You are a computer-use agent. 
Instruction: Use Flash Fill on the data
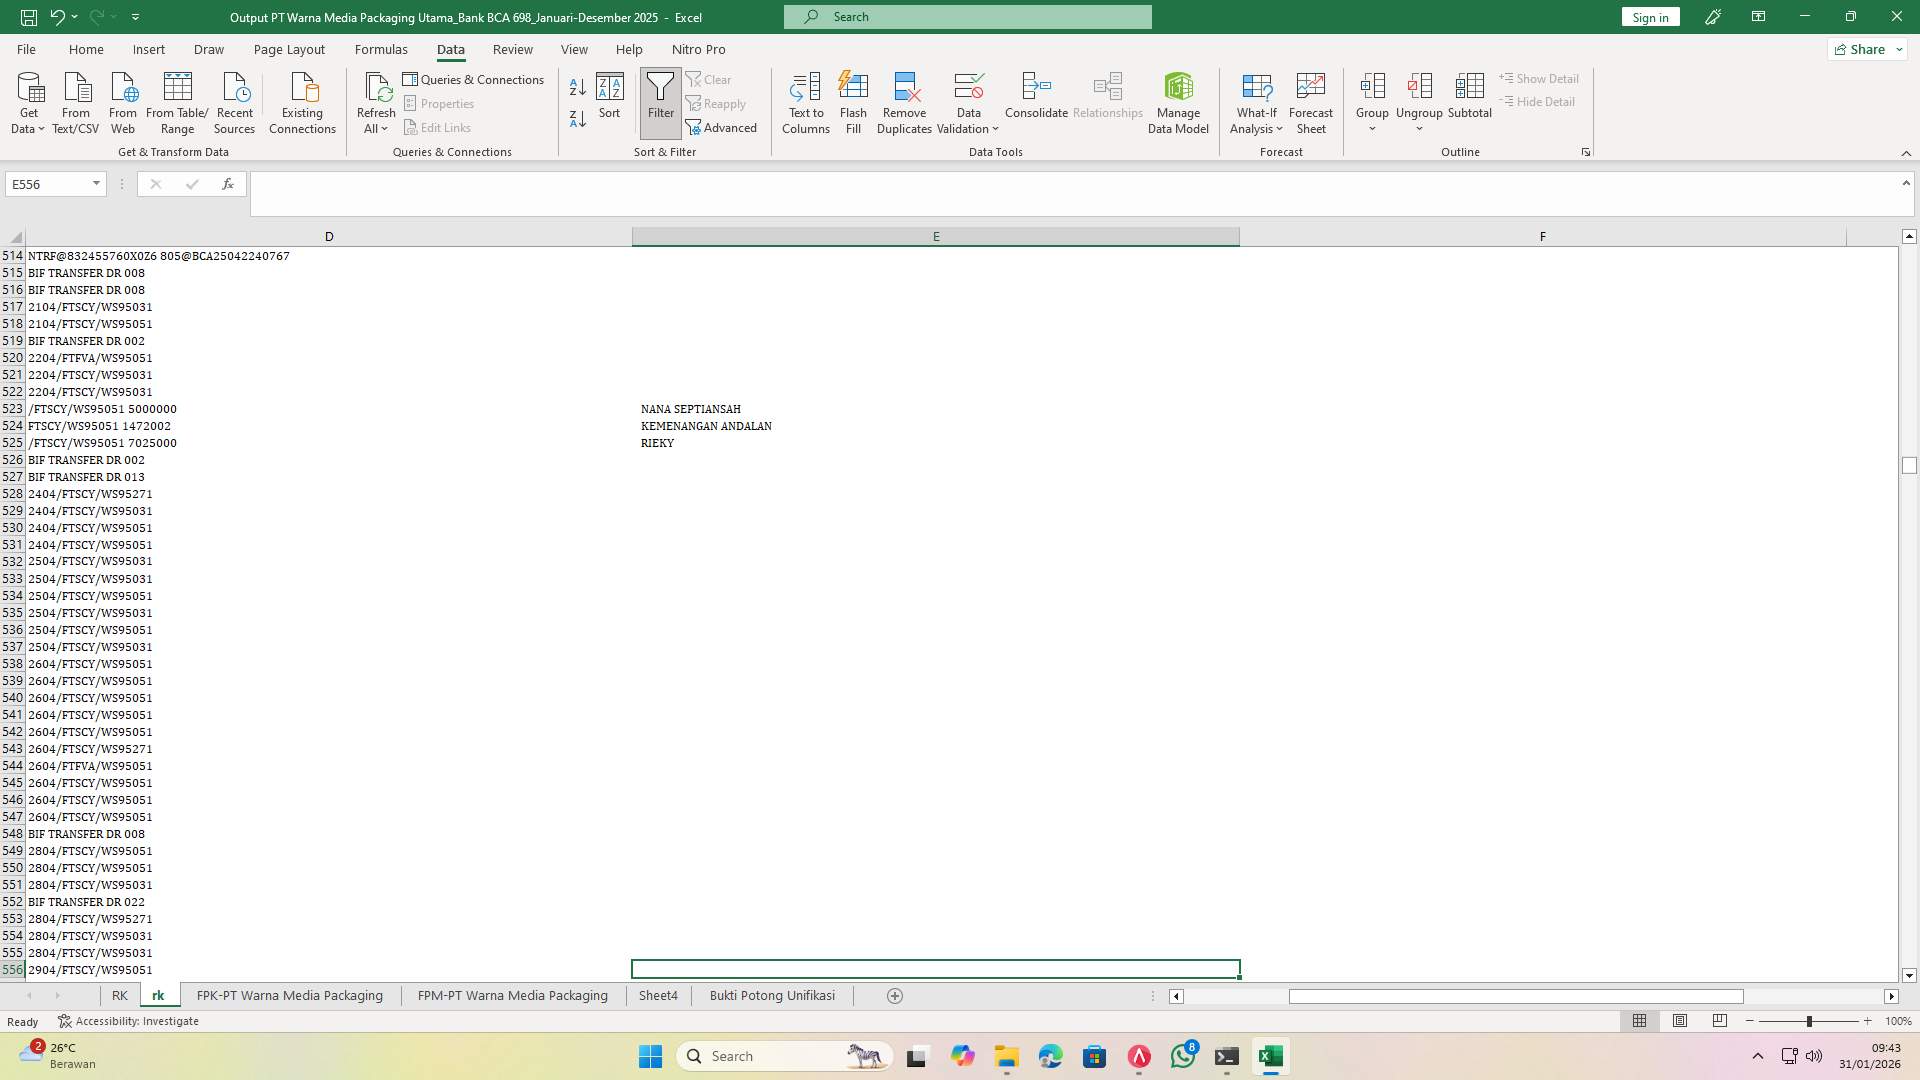point(853,100)
